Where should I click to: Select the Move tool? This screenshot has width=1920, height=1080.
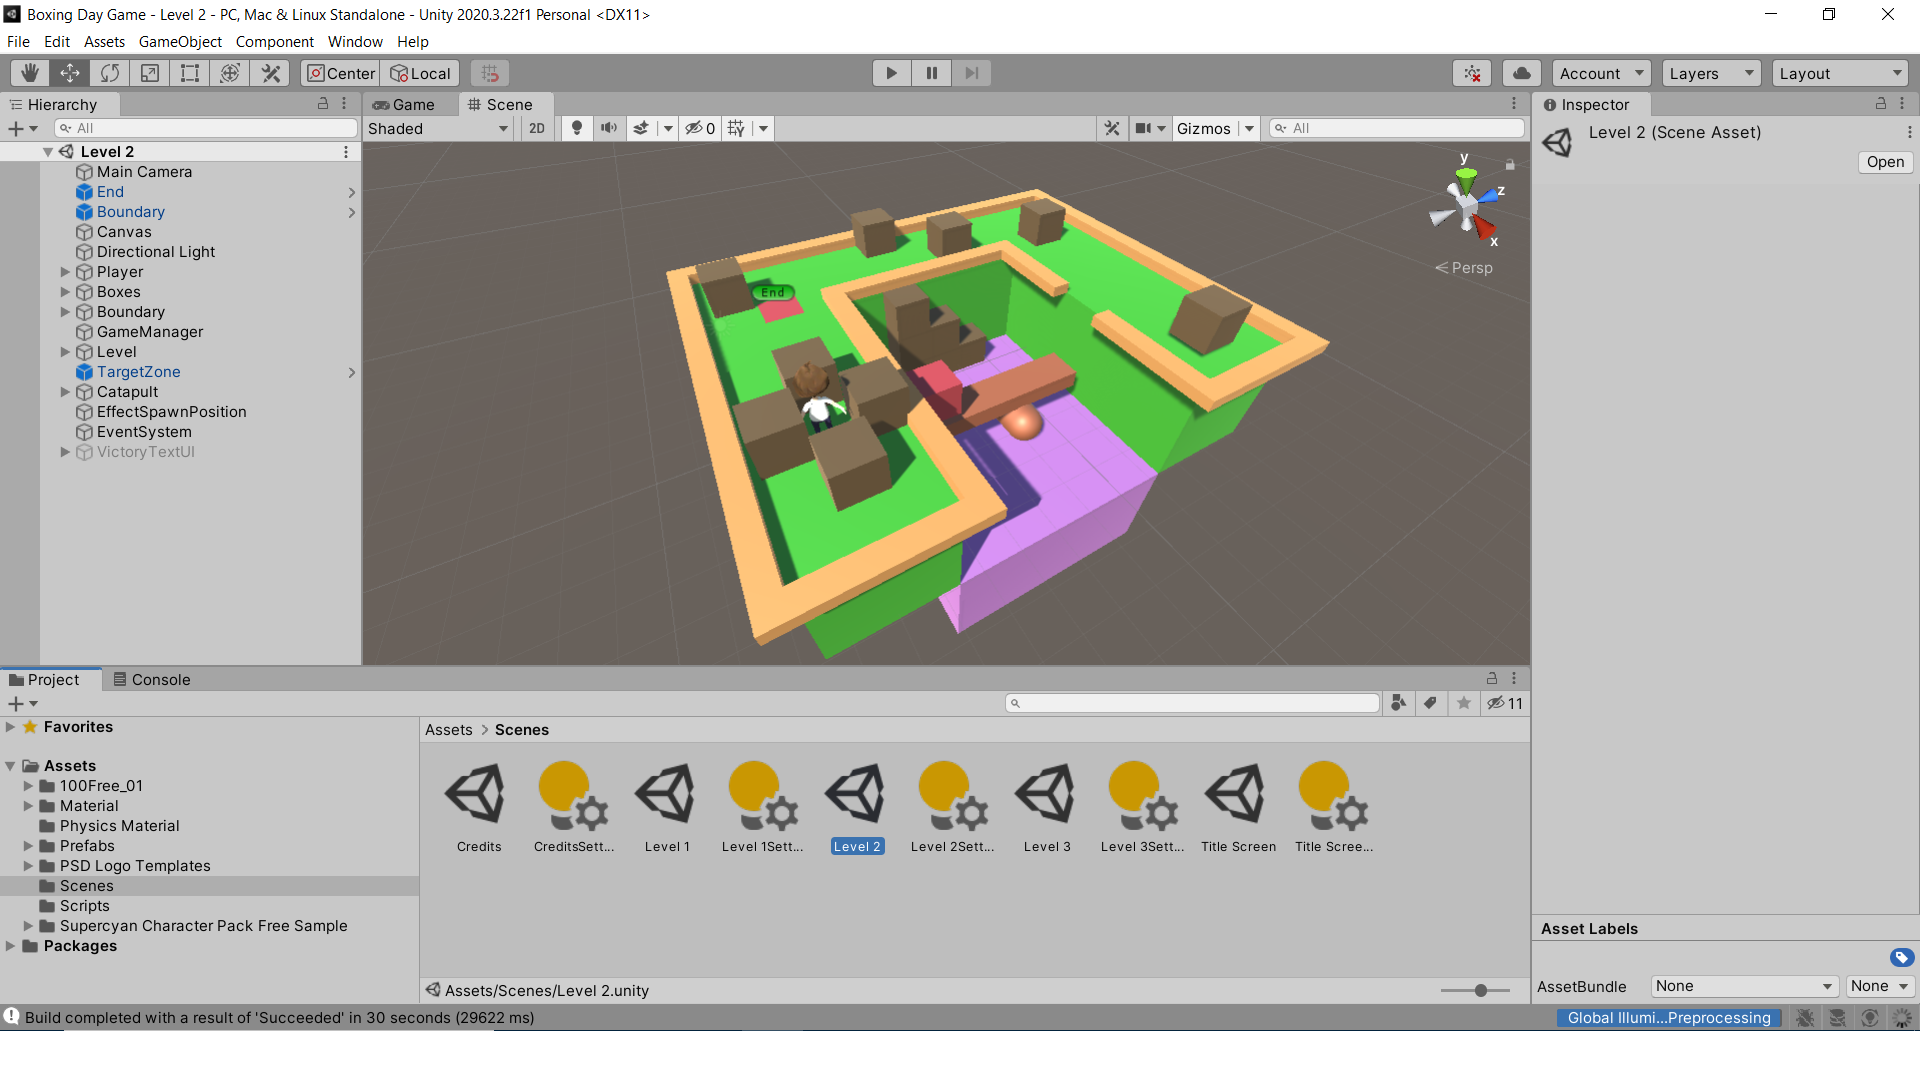[x=69, y=72]
